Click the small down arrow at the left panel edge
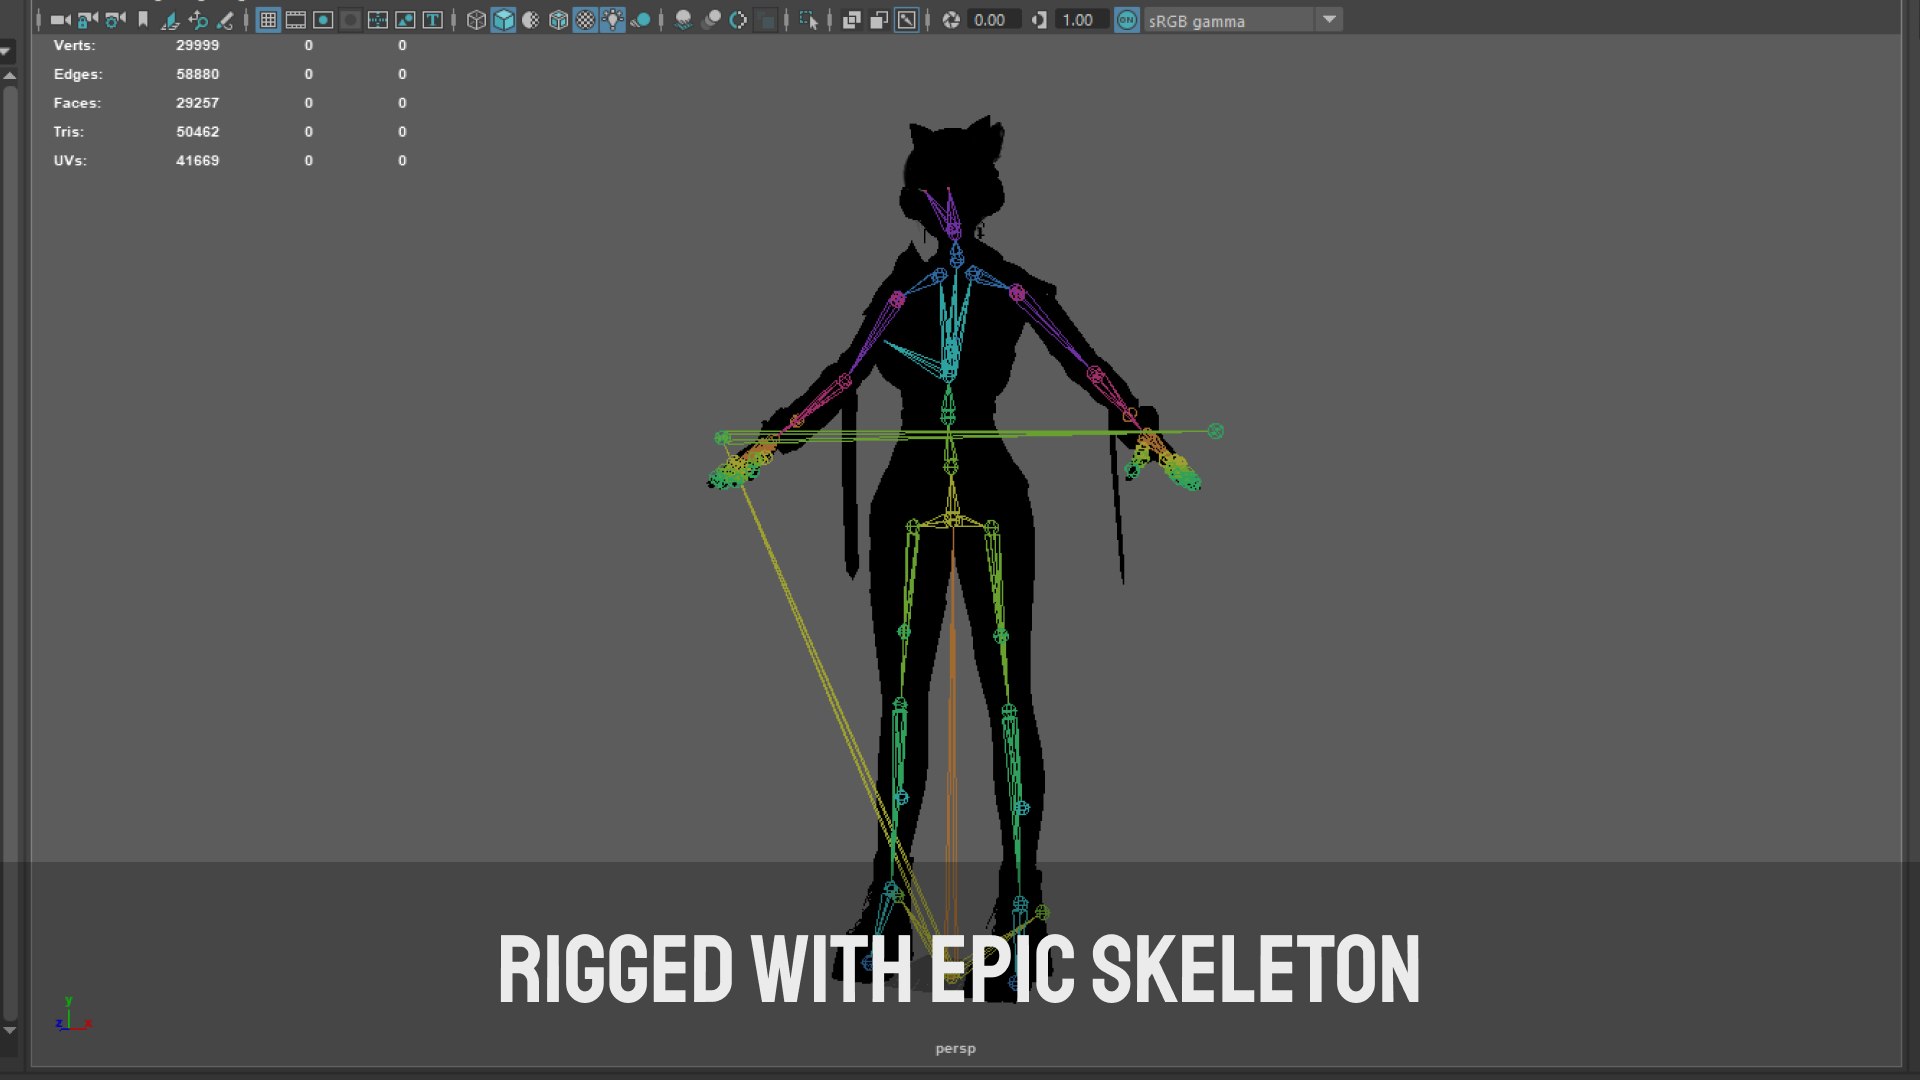 point(6,50)
